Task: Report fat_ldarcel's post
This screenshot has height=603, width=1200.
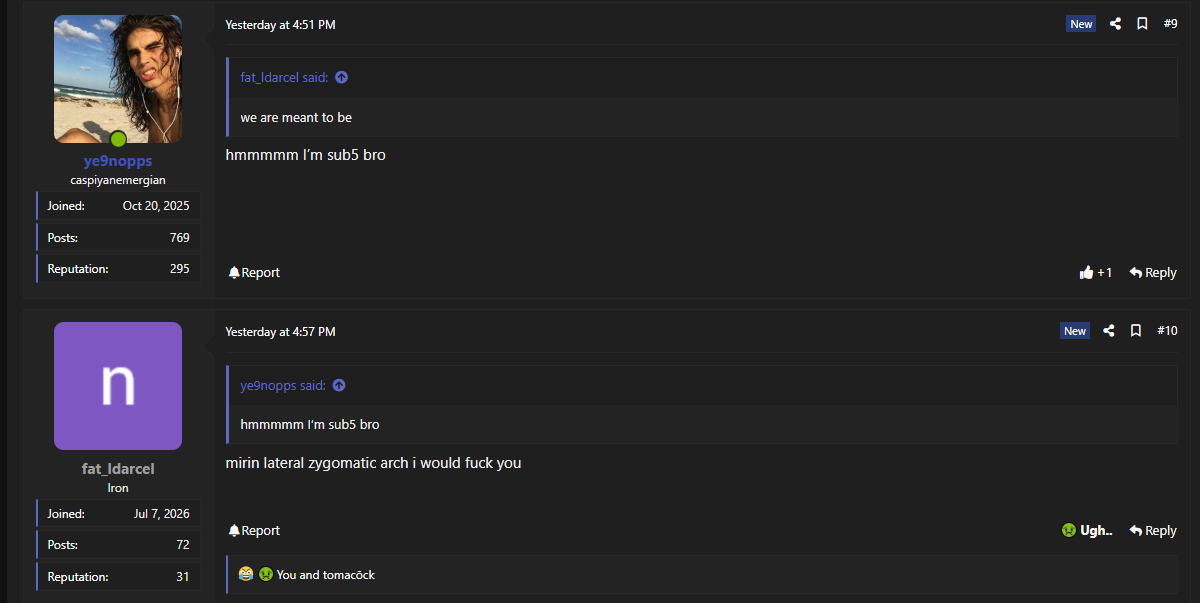Action: 254,531
